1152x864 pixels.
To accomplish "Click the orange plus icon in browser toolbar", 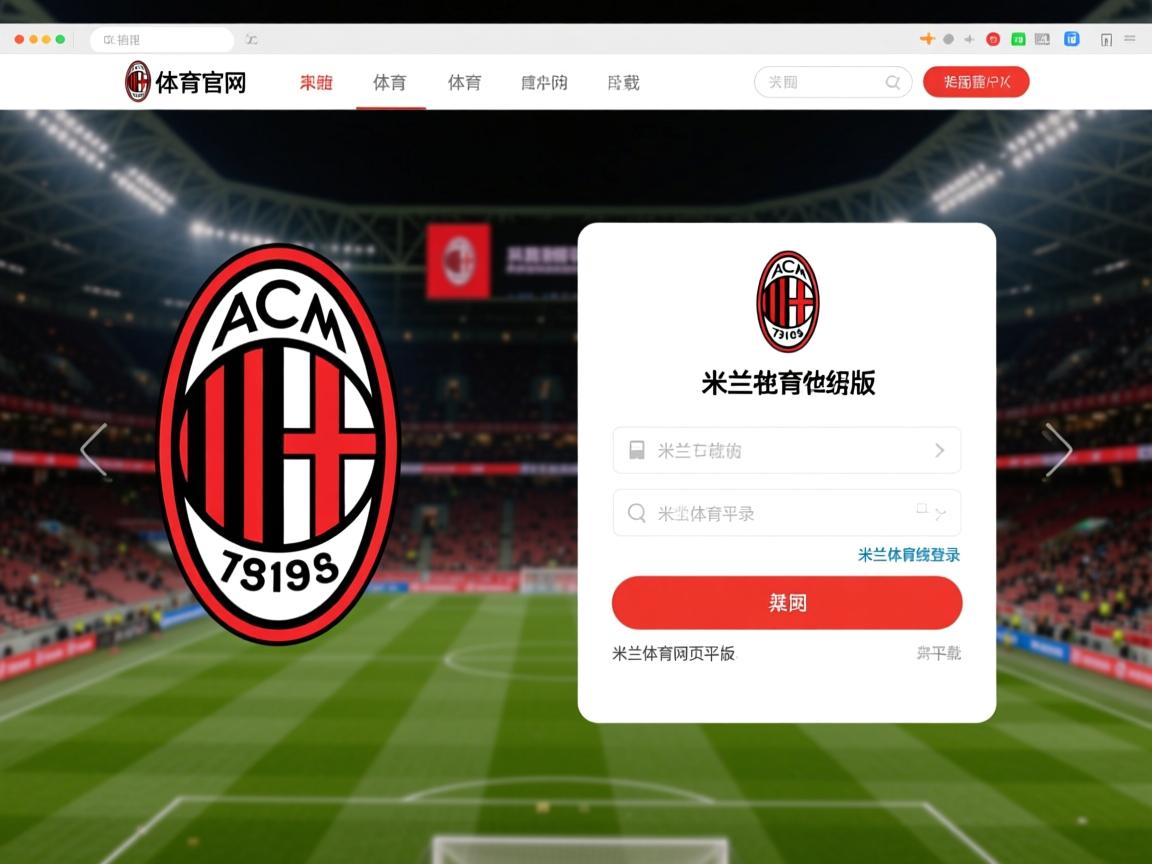I will [x=927, y=39].
